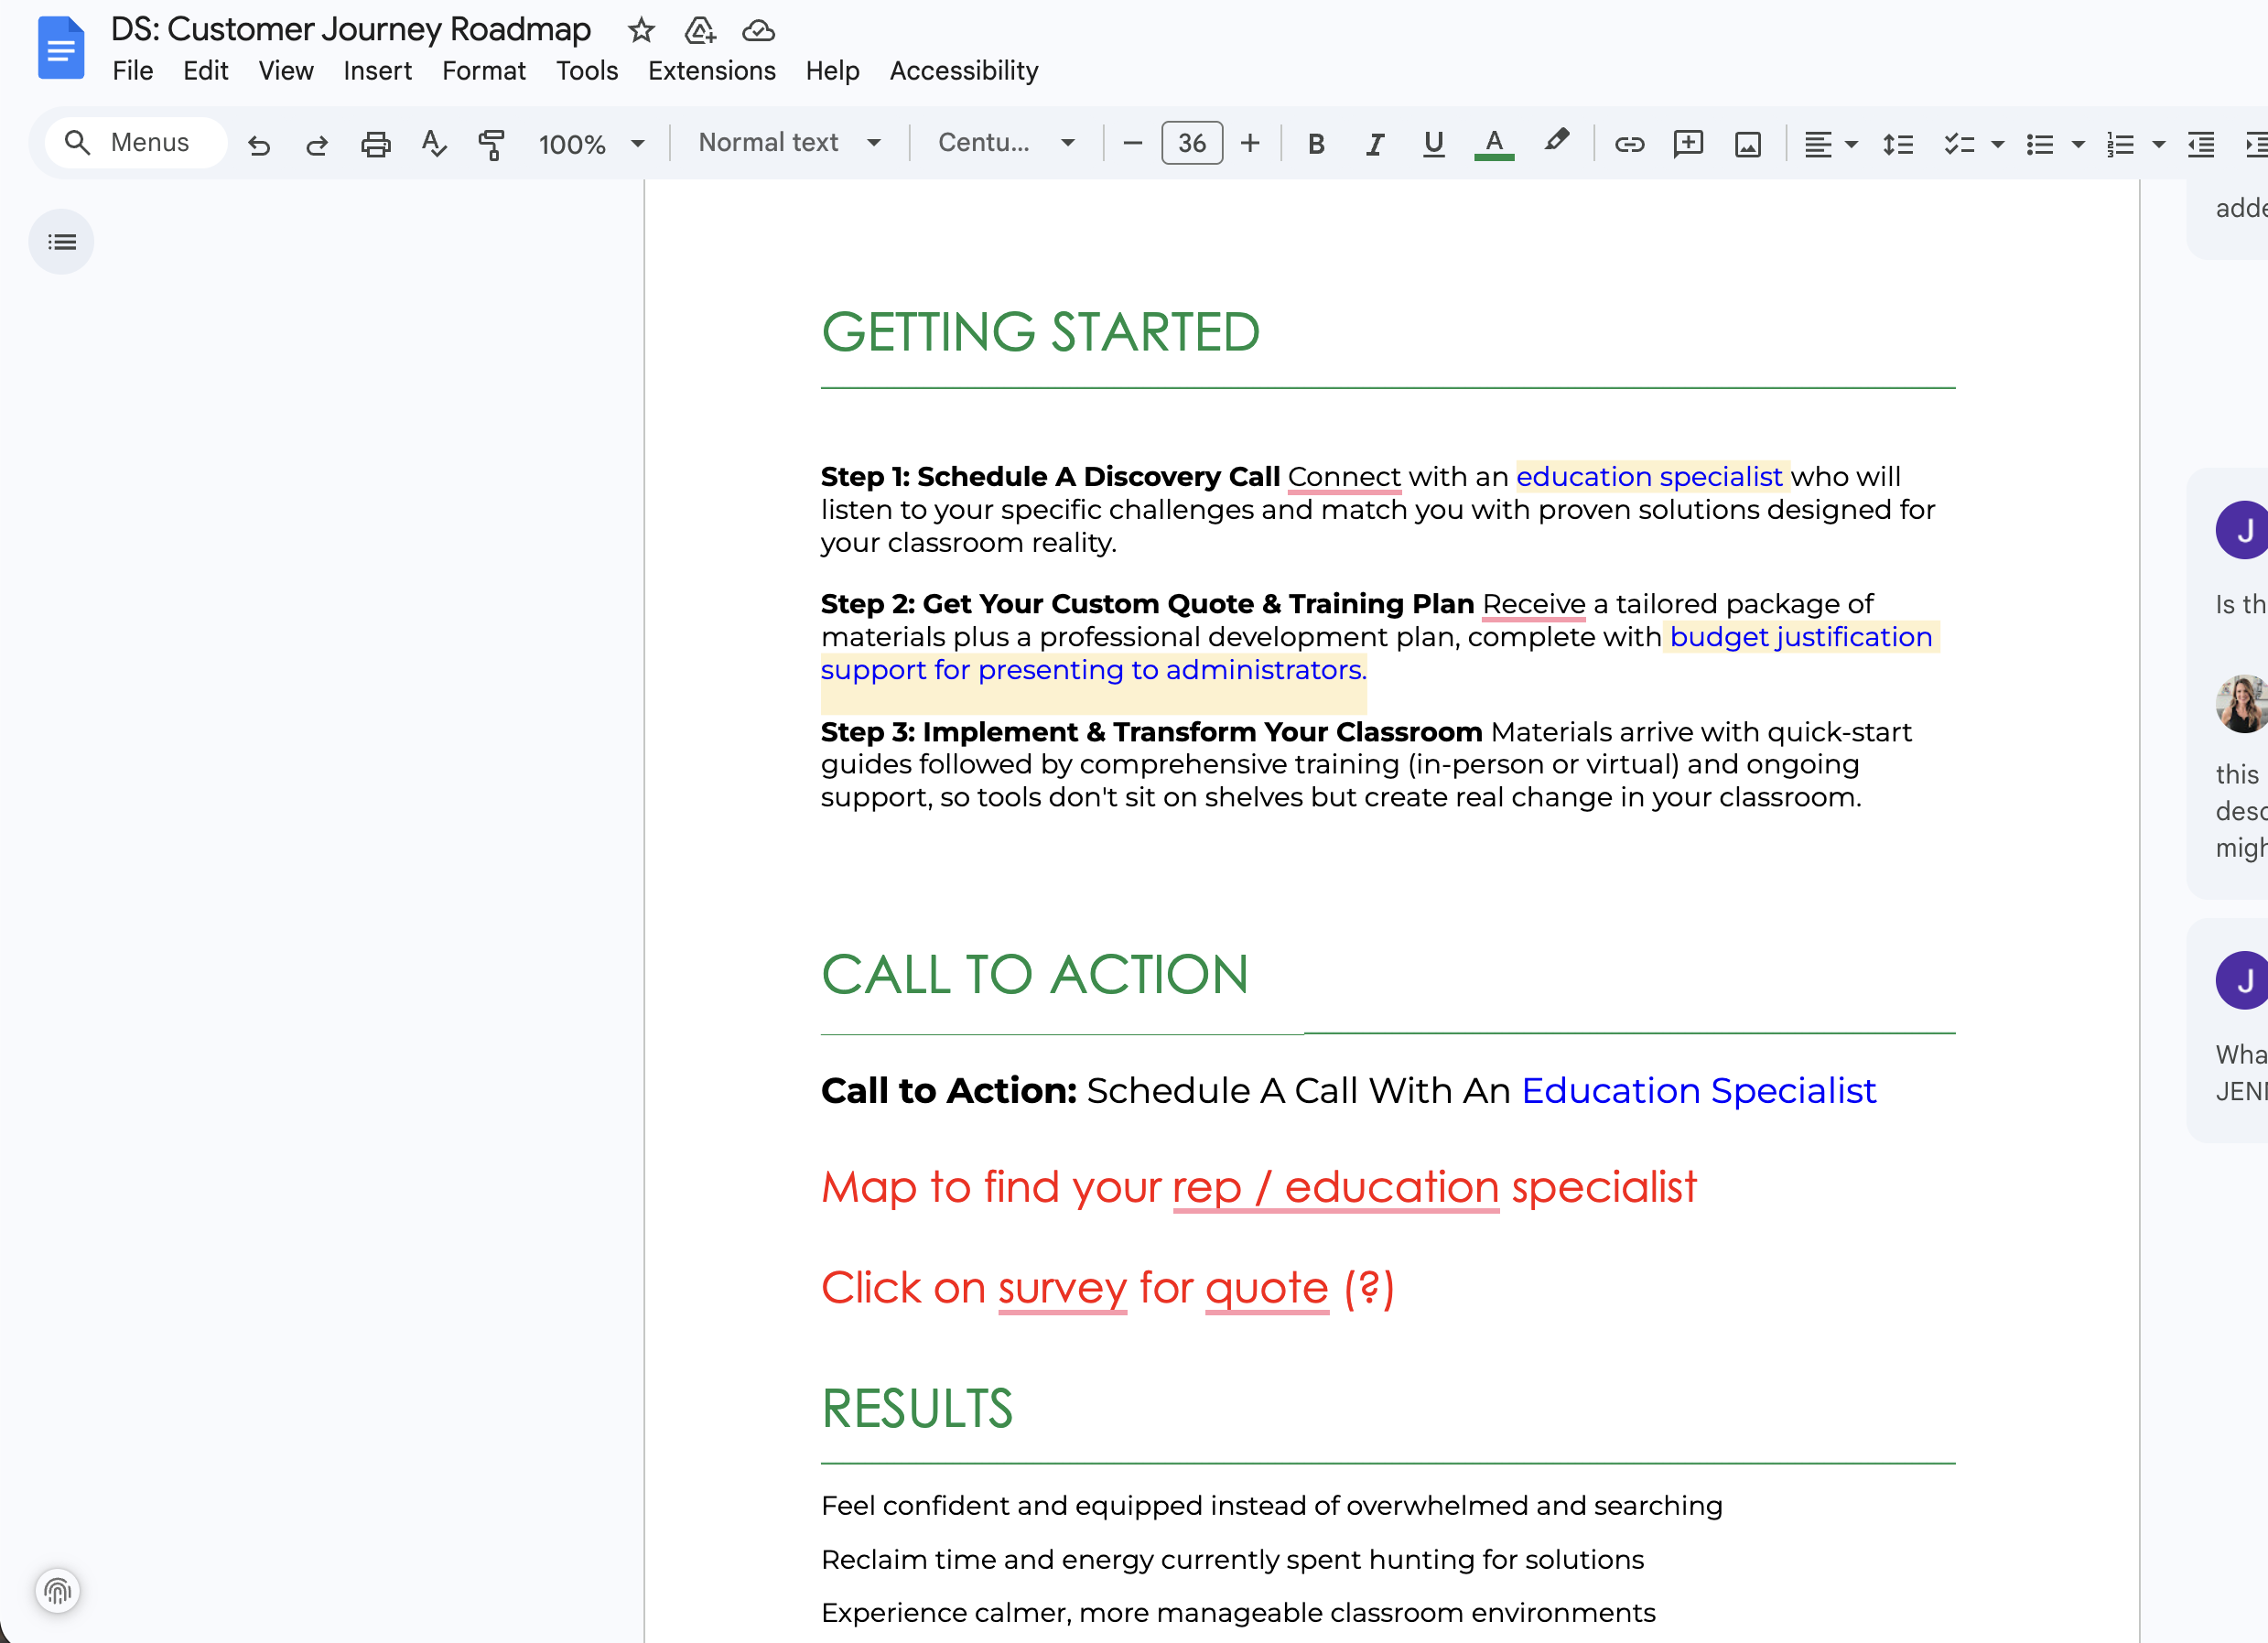The width and height of the screenshot is (2268, 1643).
Task: Click the fingerprint icon at bottom left
Action: click(x=58, y=1590)
